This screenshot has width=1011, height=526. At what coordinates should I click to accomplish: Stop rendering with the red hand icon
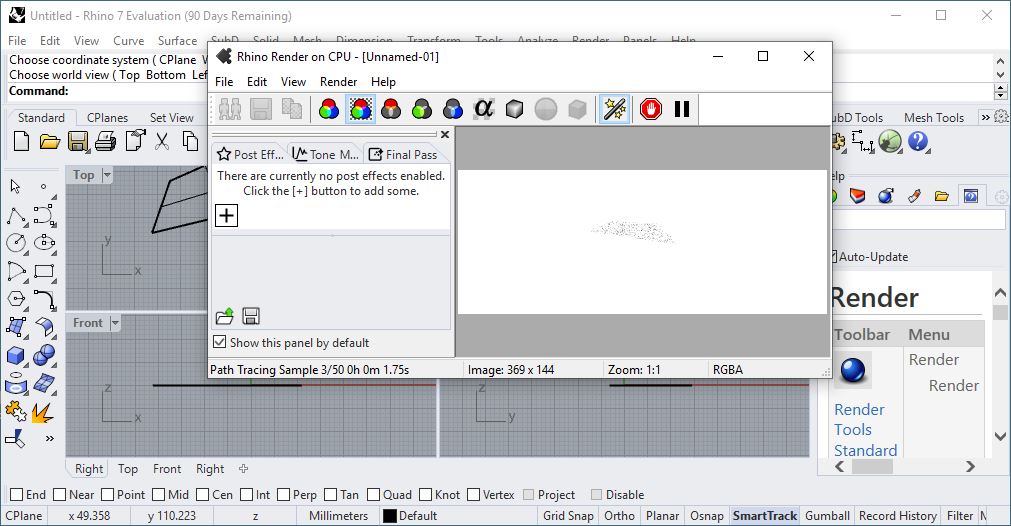[651, 109]
